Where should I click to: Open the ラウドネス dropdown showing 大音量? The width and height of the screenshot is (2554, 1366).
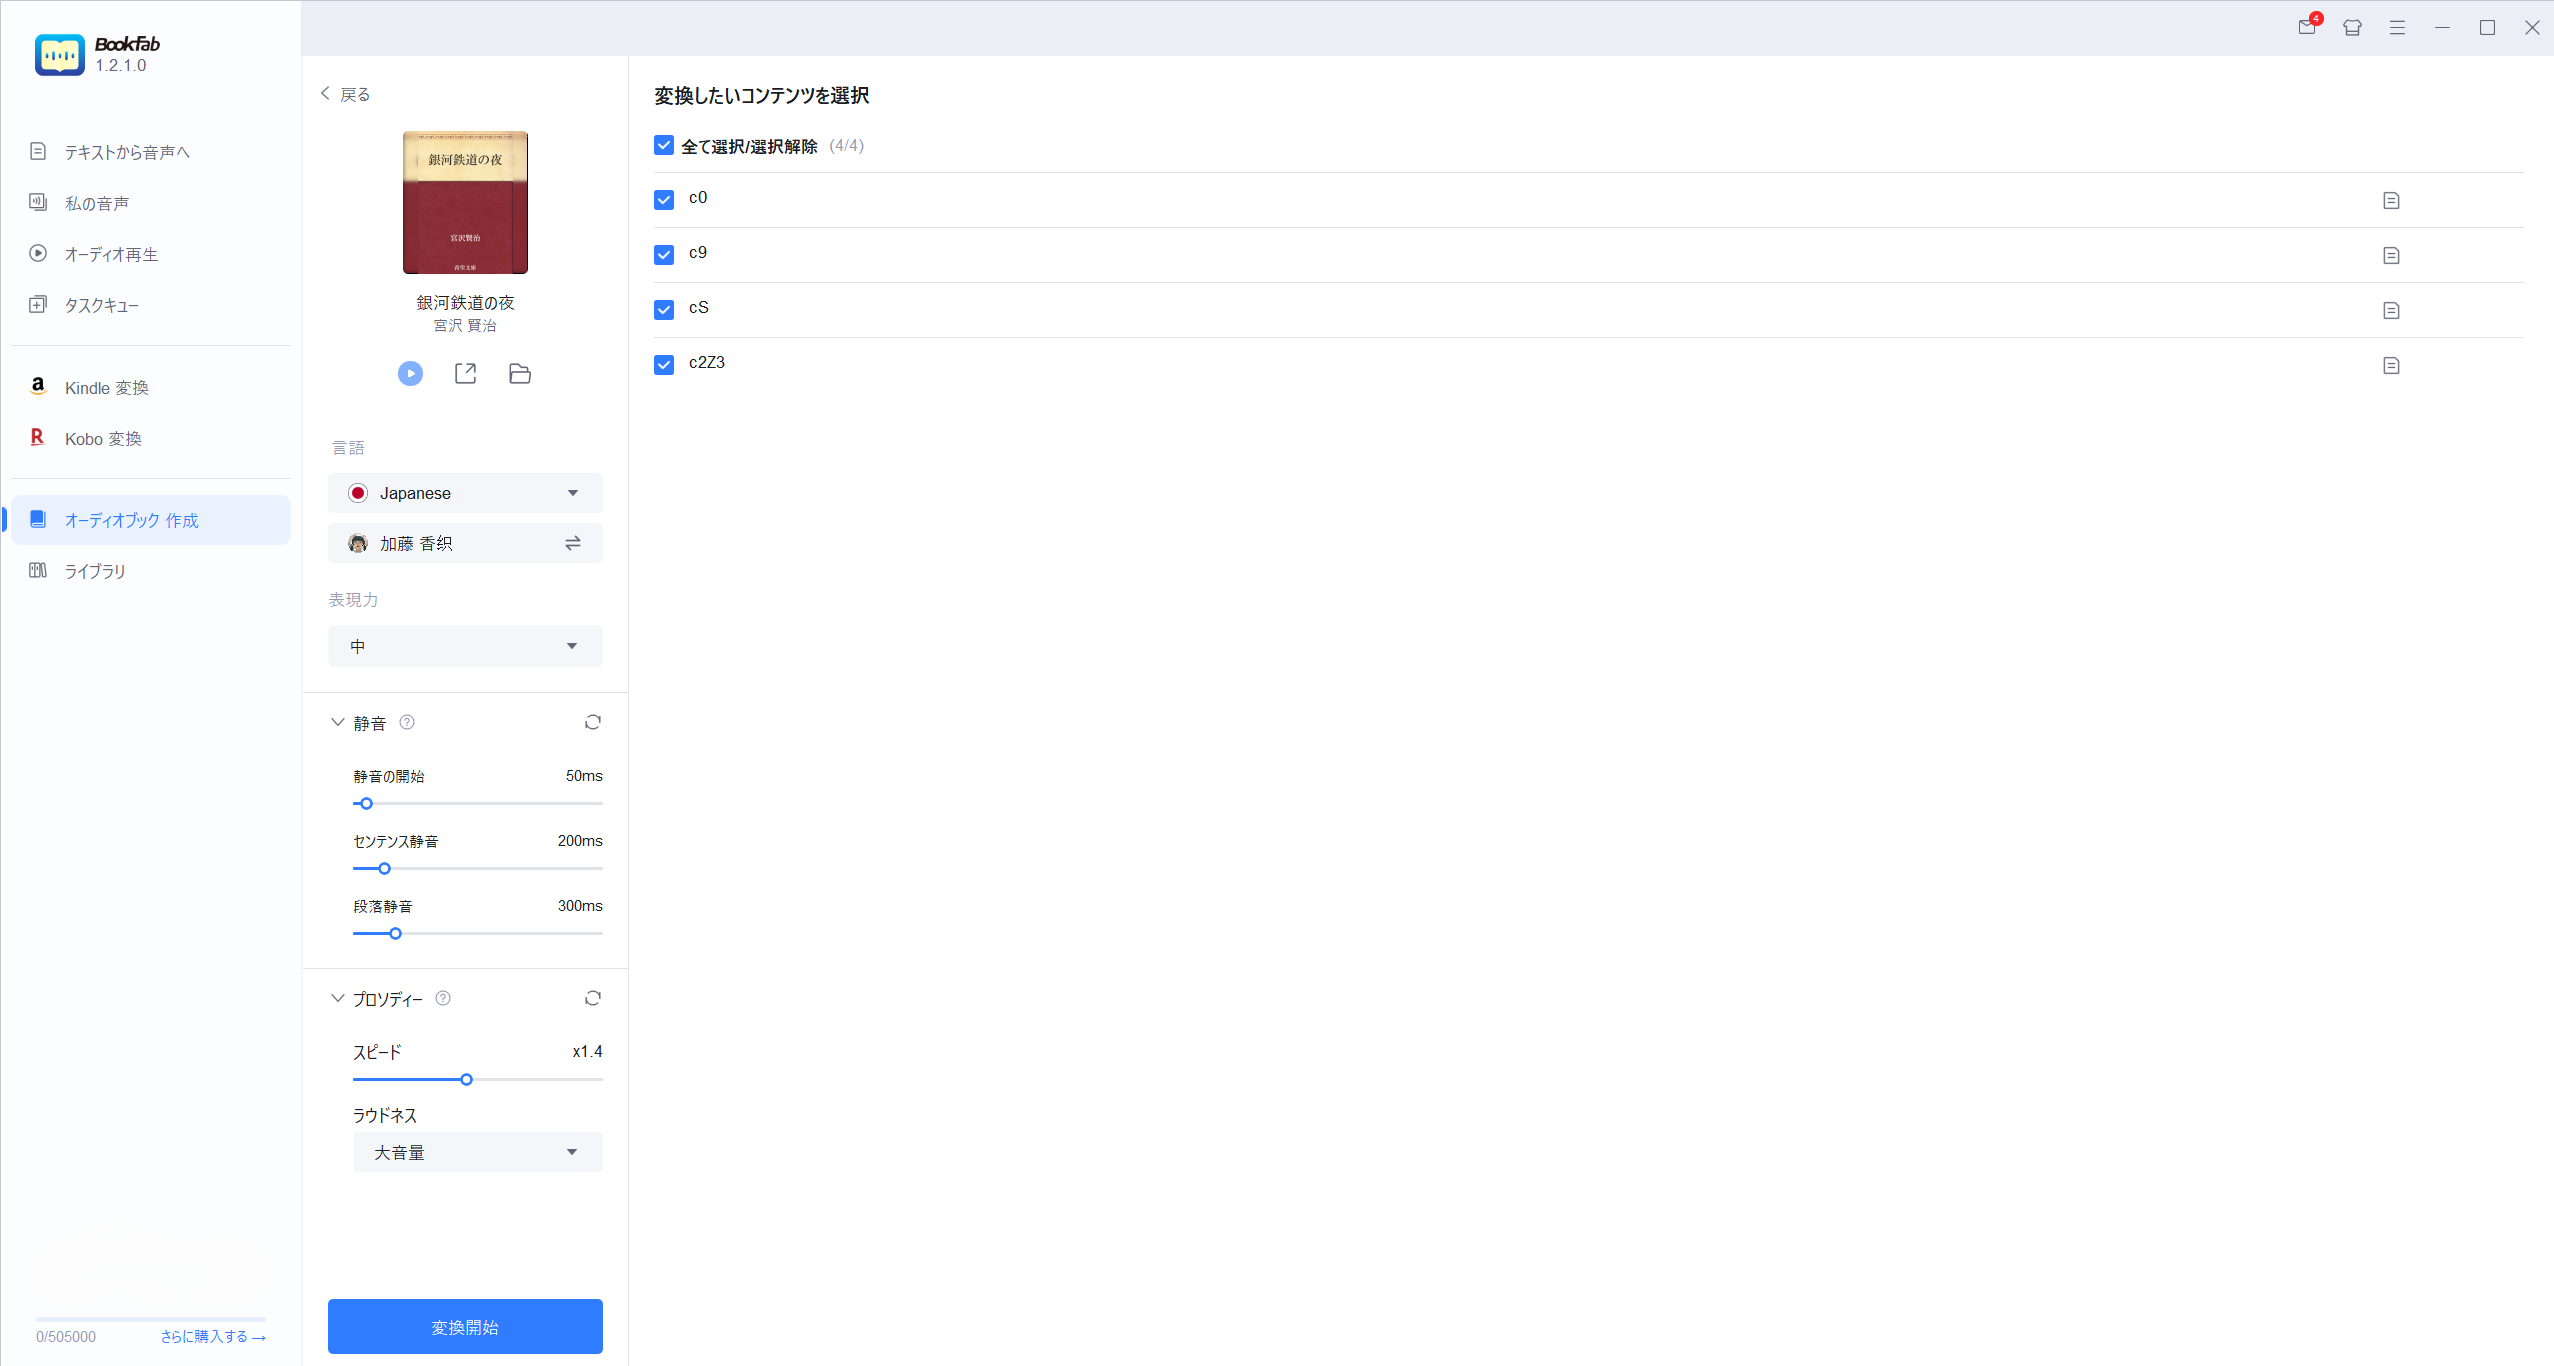point(477,1152)
